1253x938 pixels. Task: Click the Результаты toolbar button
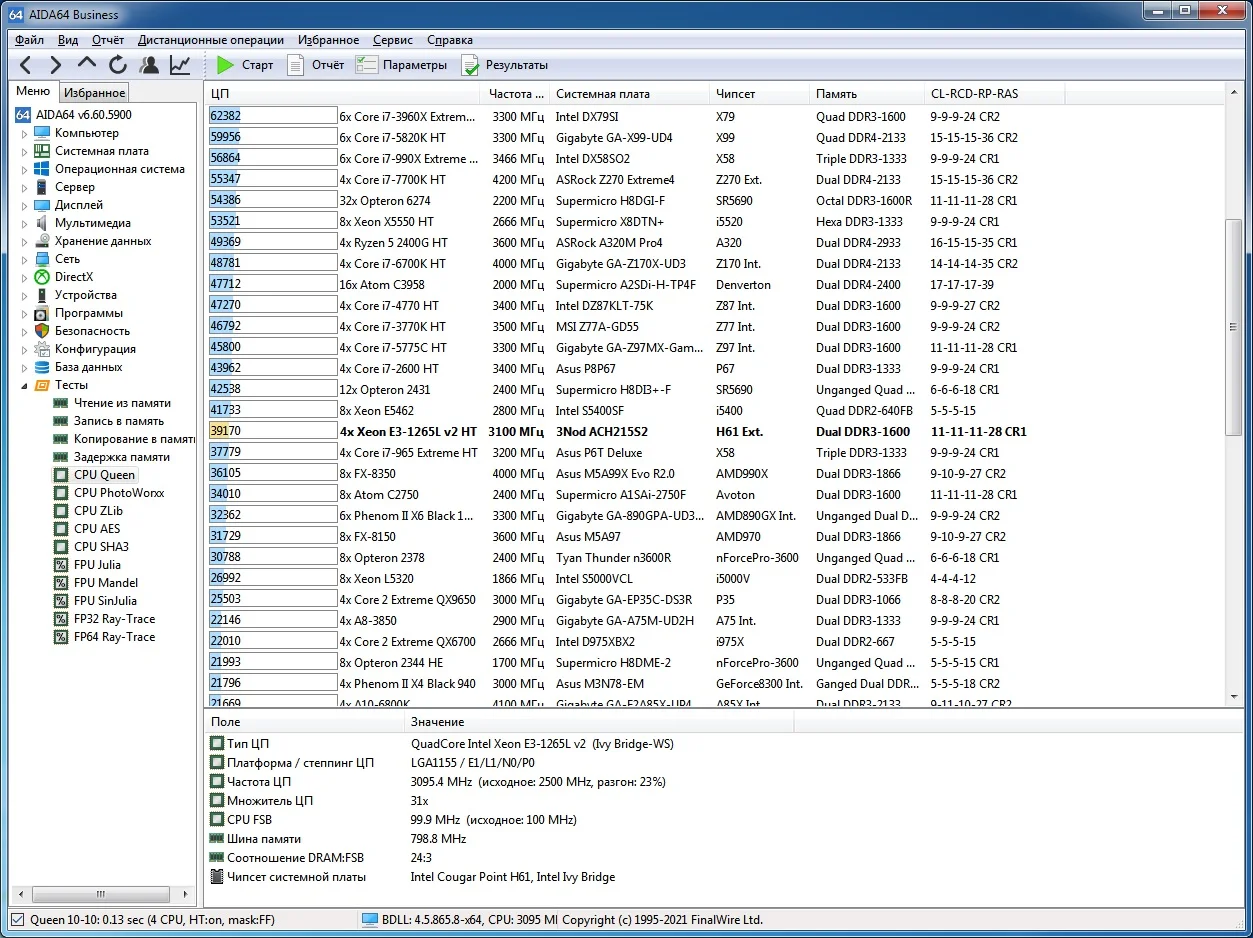click(x=504, y=65)
